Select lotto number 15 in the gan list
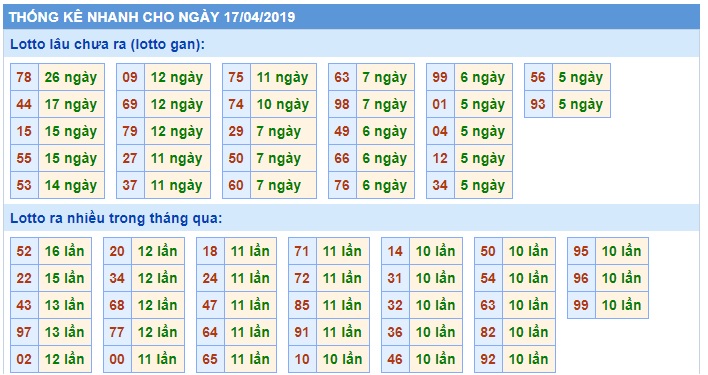 coord(24,131)
